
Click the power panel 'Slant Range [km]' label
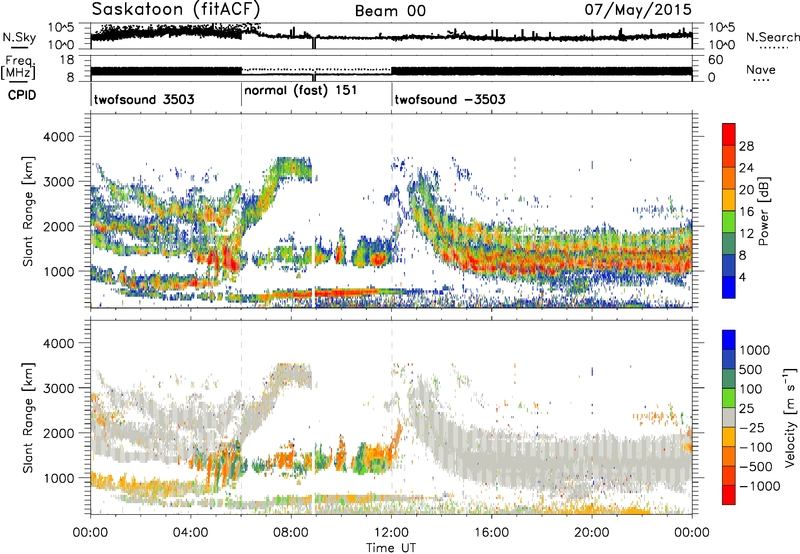click(28, 211)
